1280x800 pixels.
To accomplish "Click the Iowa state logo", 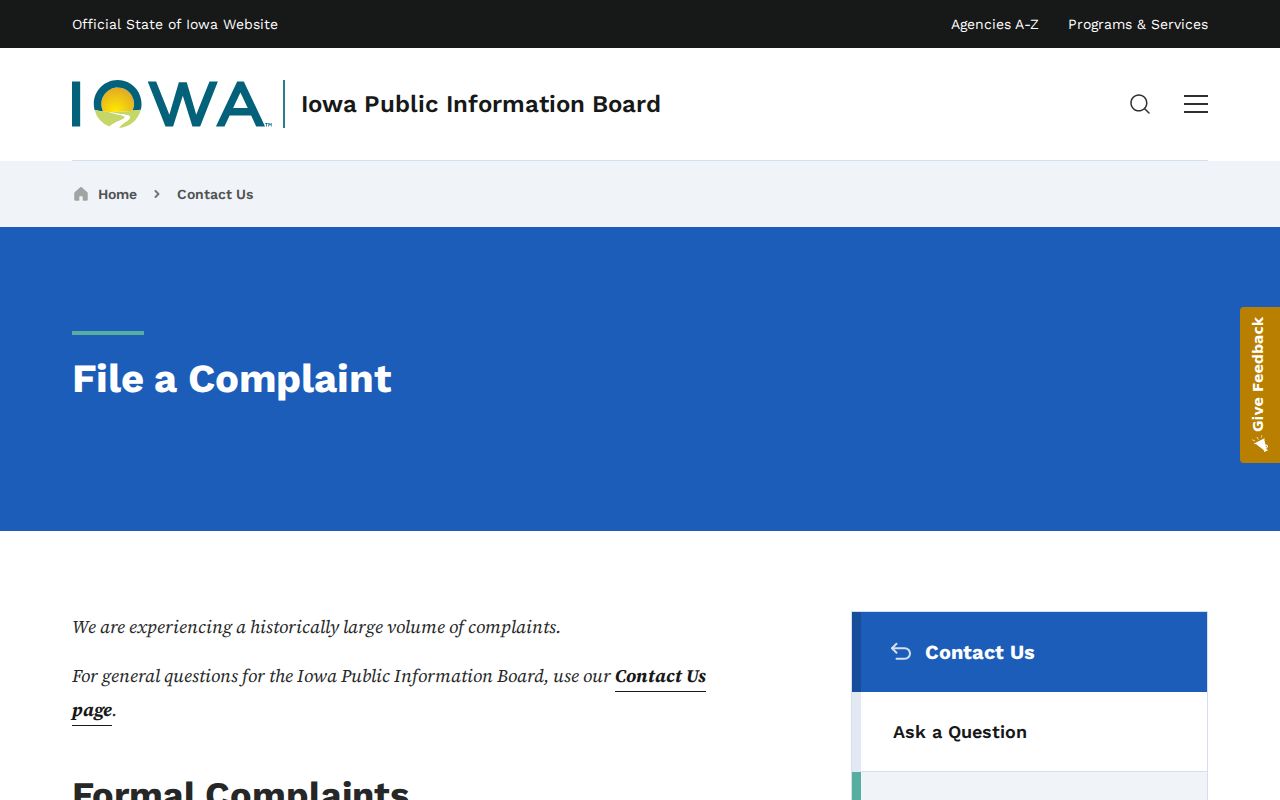I will (170, 104).
